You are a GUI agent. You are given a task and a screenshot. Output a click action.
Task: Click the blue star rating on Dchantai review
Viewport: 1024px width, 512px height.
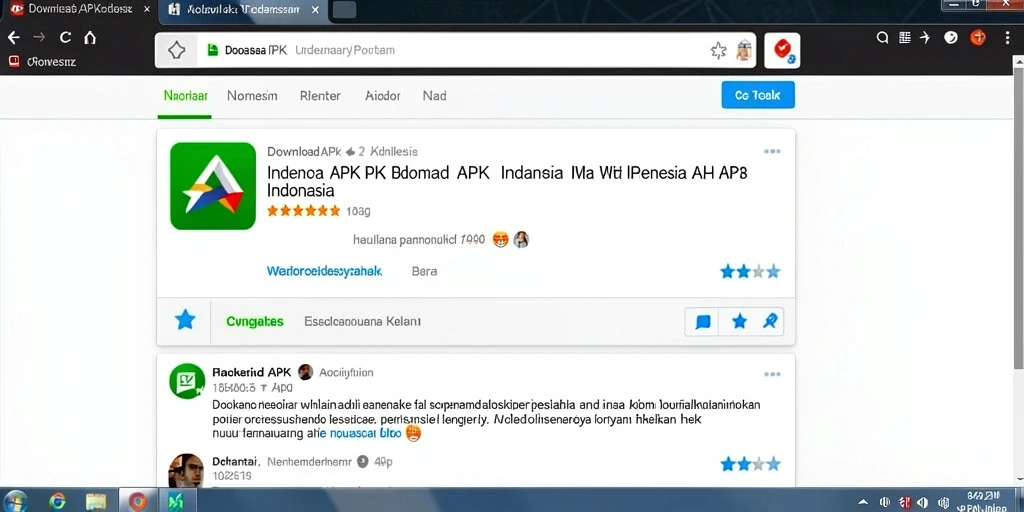coord(750,464)
